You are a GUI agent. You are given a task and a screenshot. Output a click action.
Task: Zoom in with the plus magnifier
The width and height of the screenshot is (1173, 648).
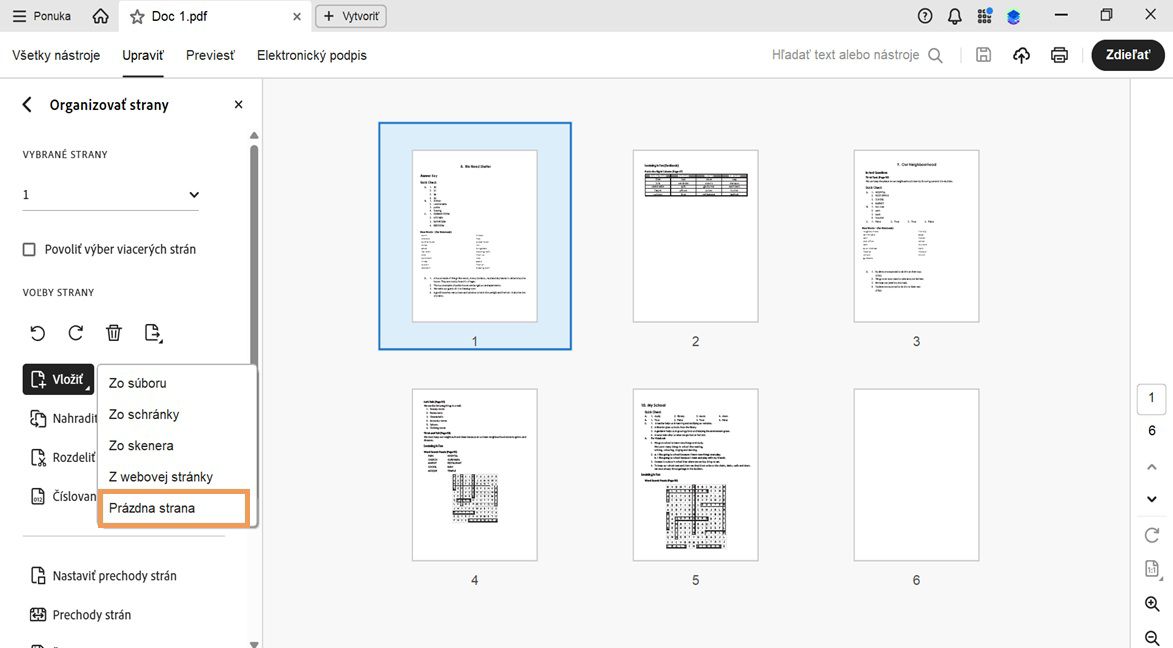pyautogui.click(x=1152, y=604)
